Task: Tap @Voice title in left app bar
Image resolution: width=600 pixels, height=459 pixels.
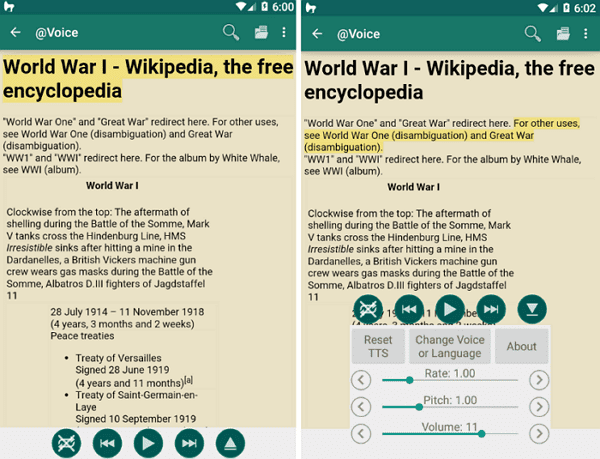Action: [x=57, y=33]
